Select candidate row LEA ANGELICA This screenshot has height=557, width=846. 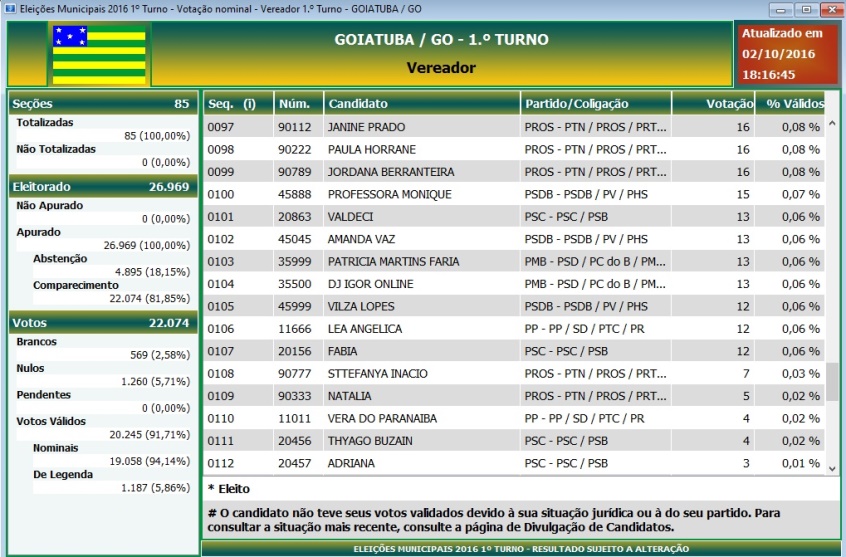coord(514,329)
